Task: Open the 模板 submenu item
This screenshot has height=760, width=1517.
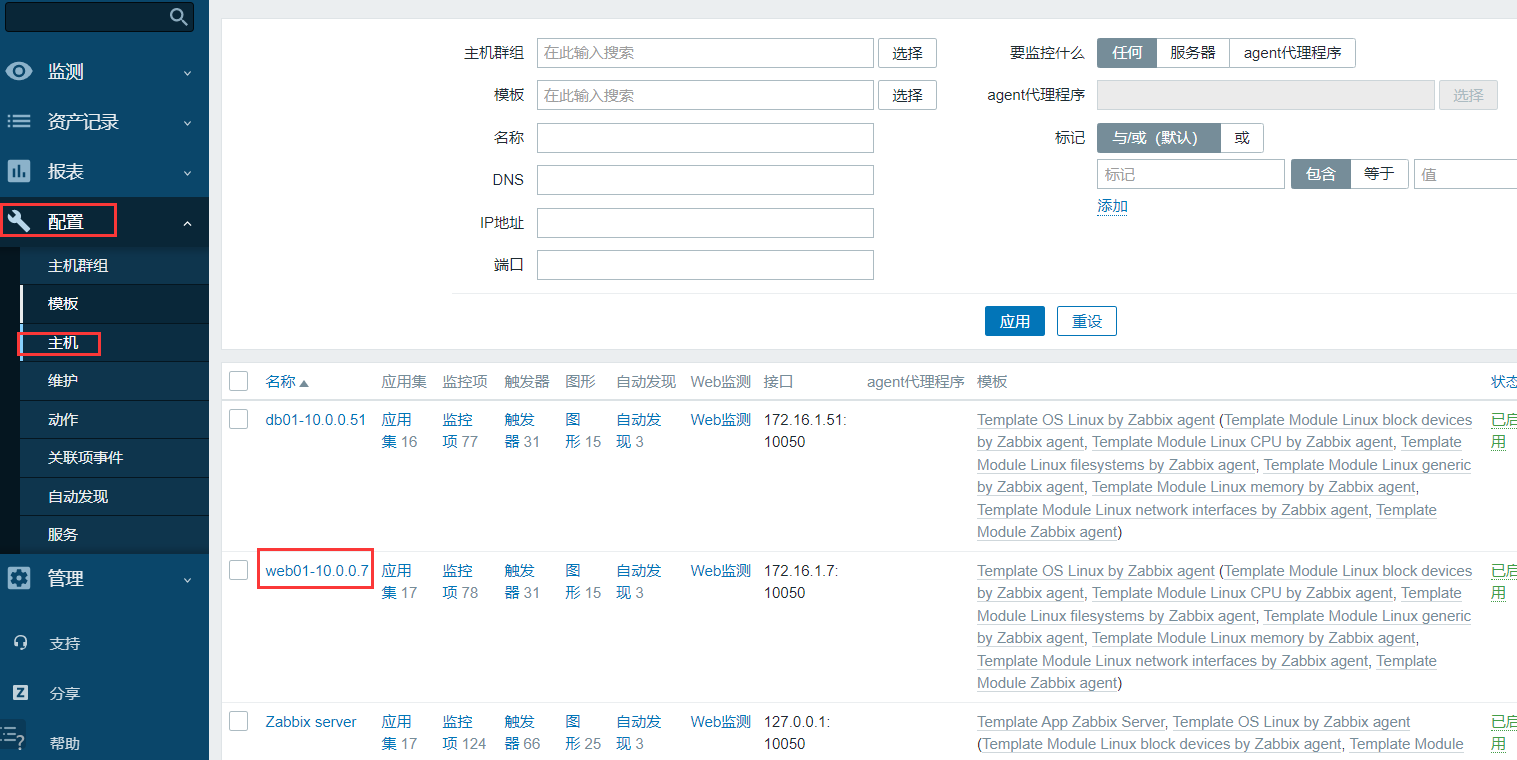Action: [x=63, y=304]
